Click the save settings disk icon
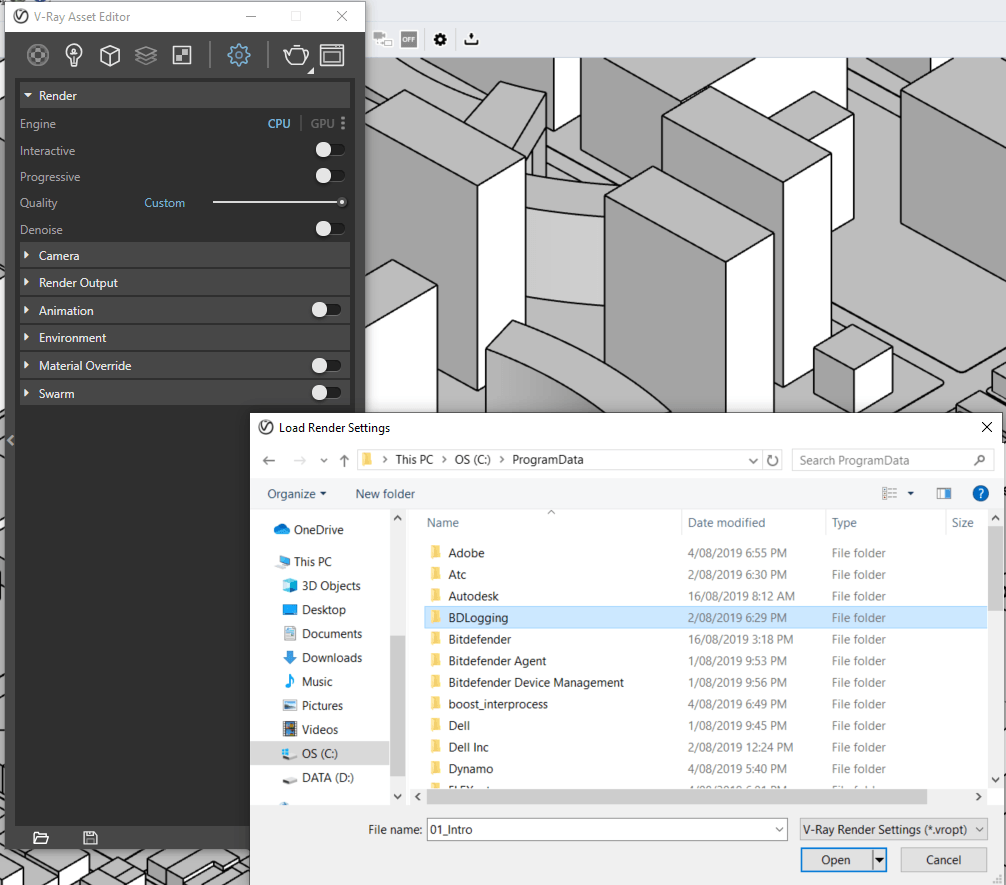The height and width of the screenshot is (885, 1006). [x=90, y=838]
